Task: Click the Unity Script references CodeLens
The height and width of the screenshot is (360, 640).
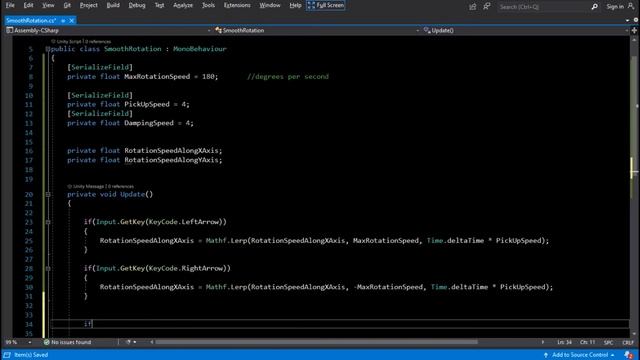Action: point(81,42)
